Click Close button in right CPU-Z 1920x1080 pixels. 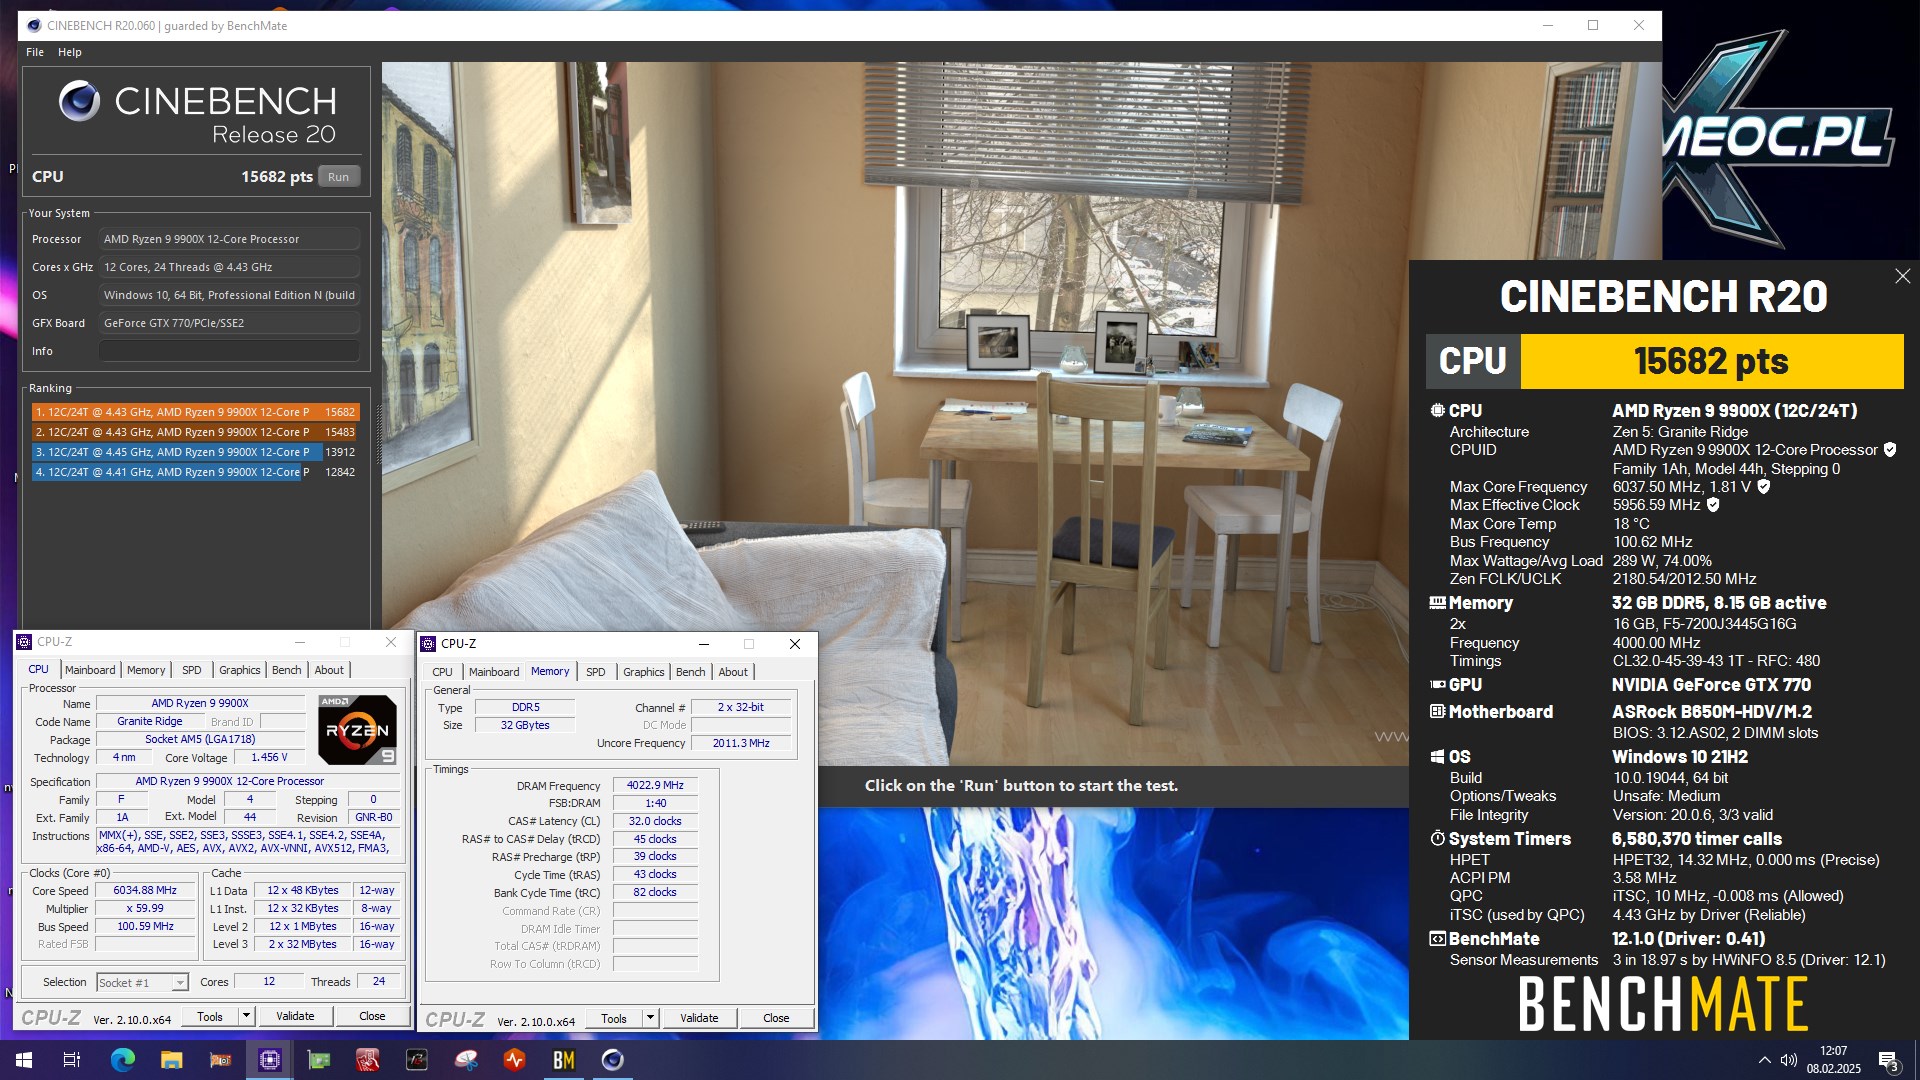coord(776,1018)
